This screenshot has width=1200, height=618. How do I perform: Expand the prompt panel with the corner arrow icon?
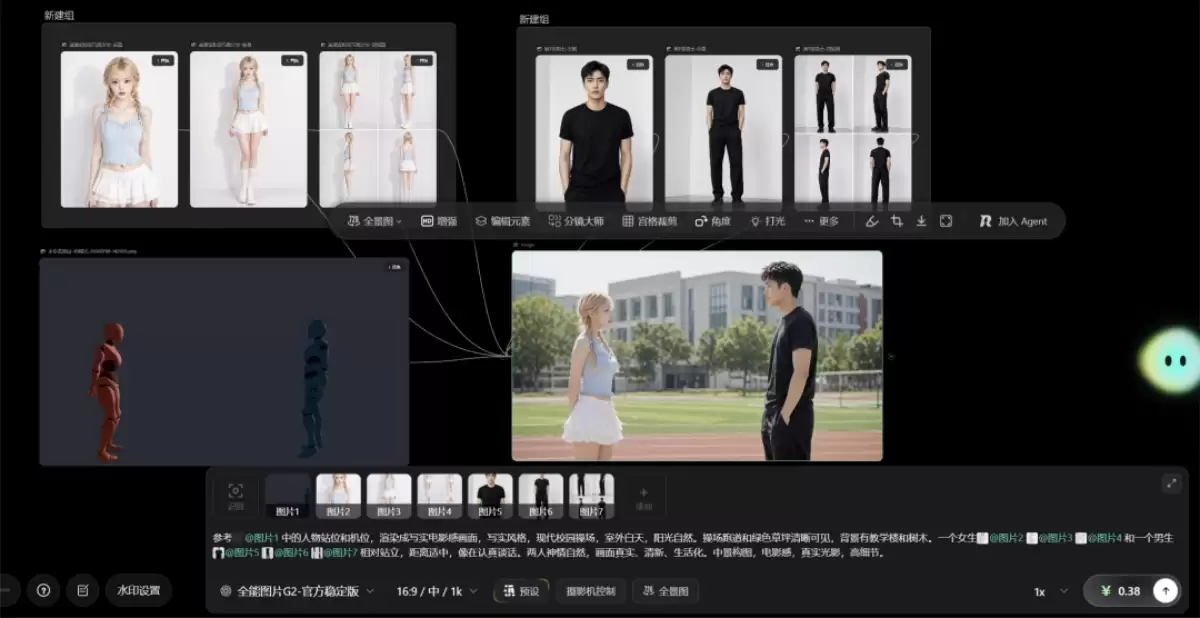click(1171, 483)
